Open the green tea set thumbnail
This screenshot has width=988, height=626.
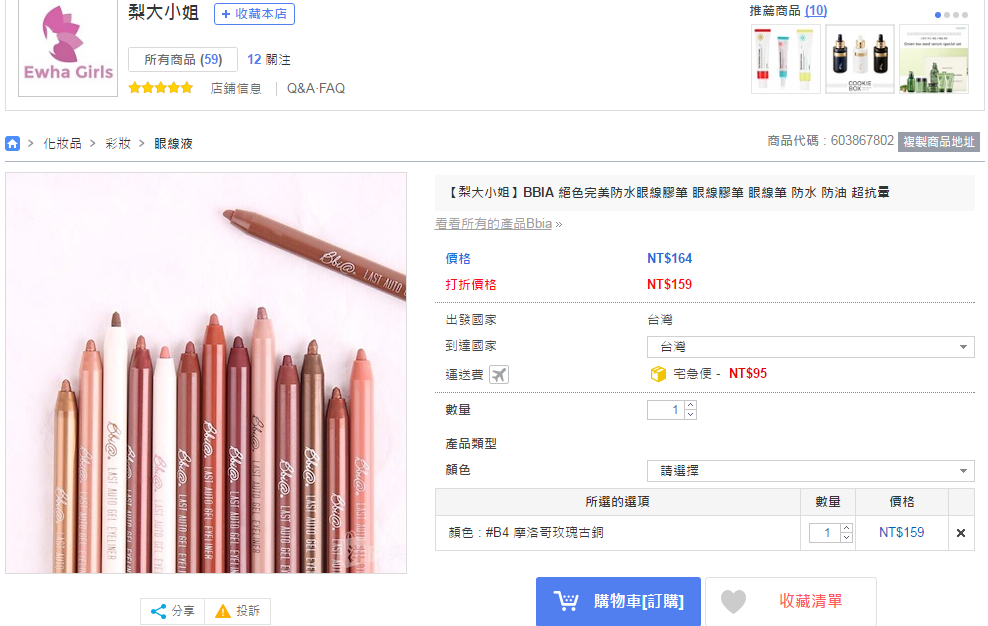[x=933, y=59]
